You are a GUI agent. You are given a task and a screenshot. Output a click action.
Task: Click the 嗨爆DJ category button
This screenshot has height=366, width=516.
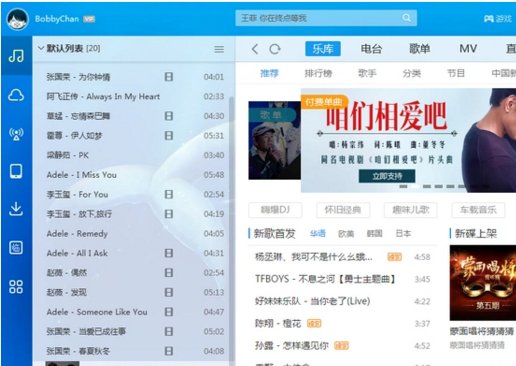coord(275,210)
